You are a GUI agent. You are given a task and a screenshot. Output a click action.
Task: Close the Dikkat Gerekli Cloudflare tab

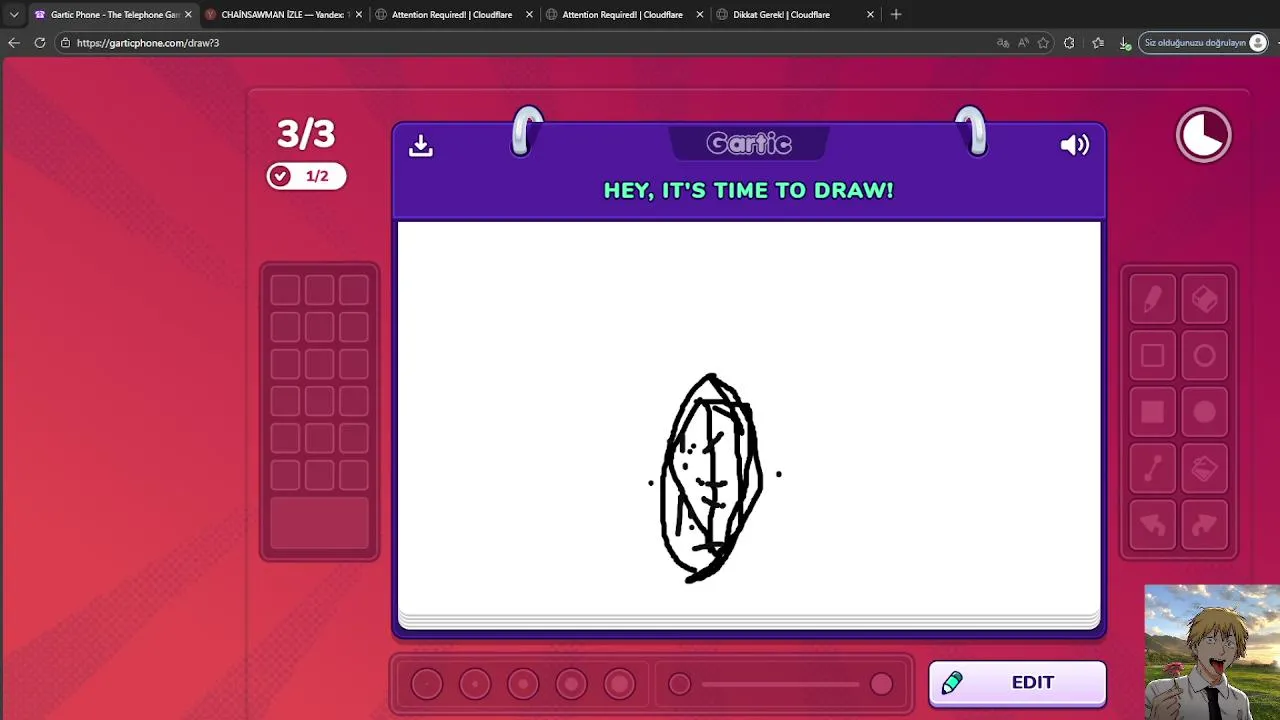coord(870,14)
